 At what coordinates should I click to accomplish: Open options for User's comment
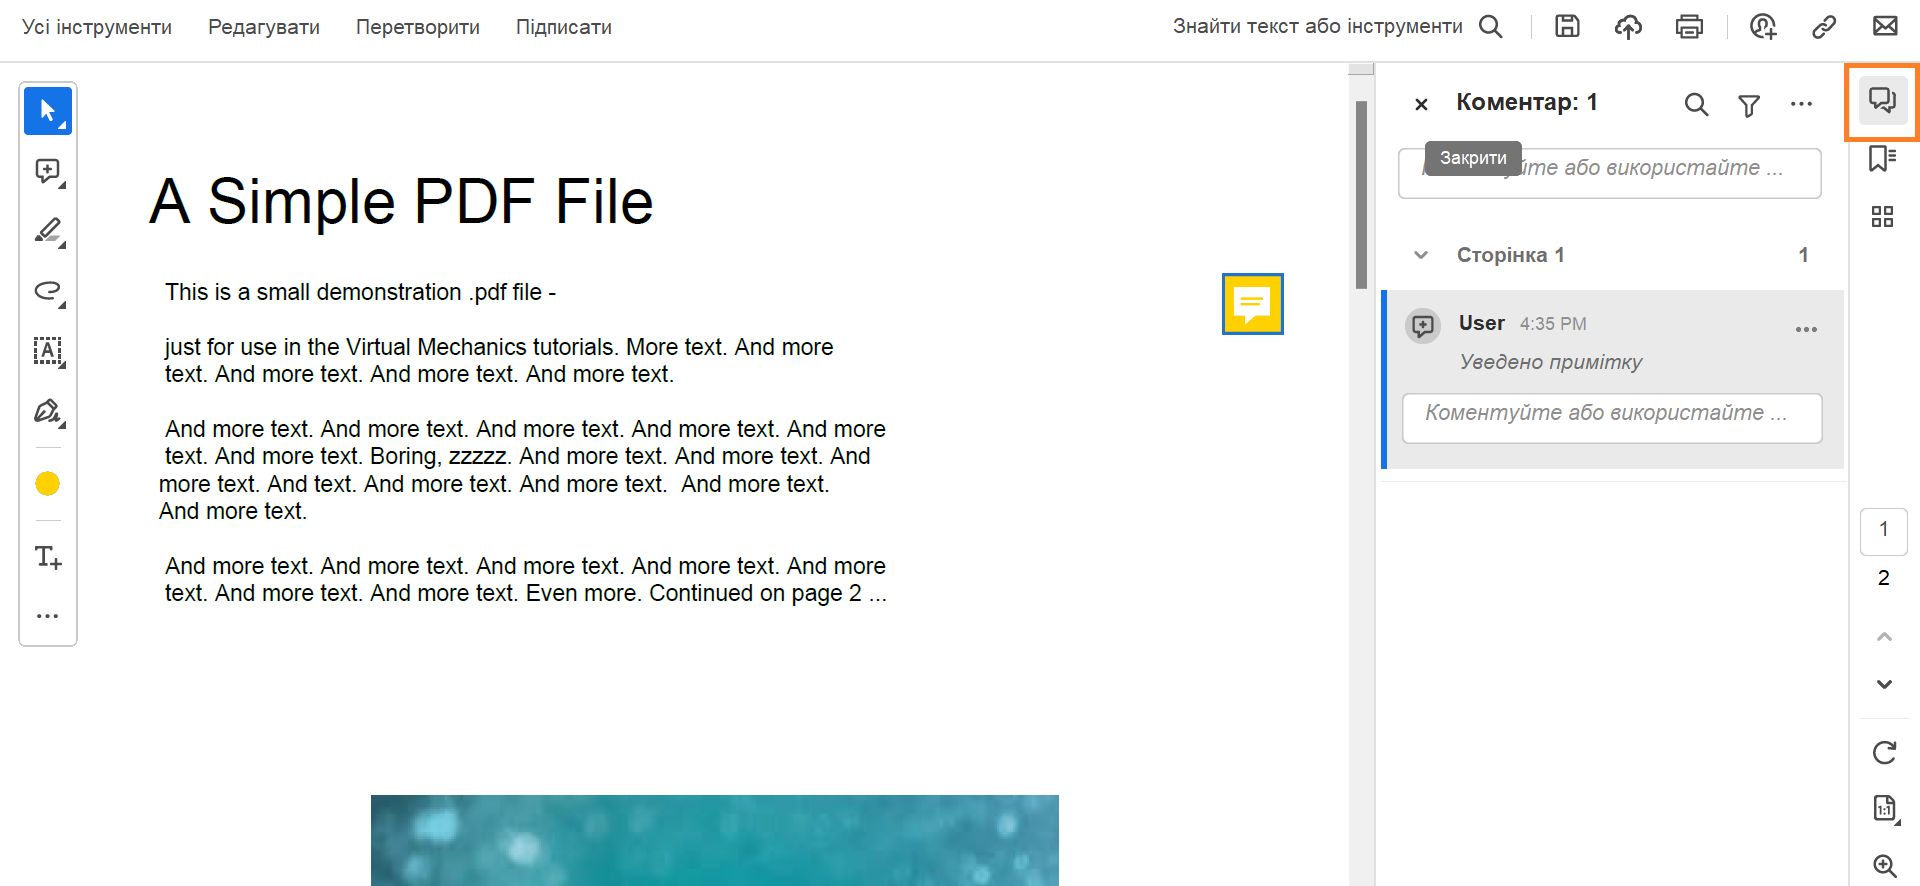[x=1806, y=329]
